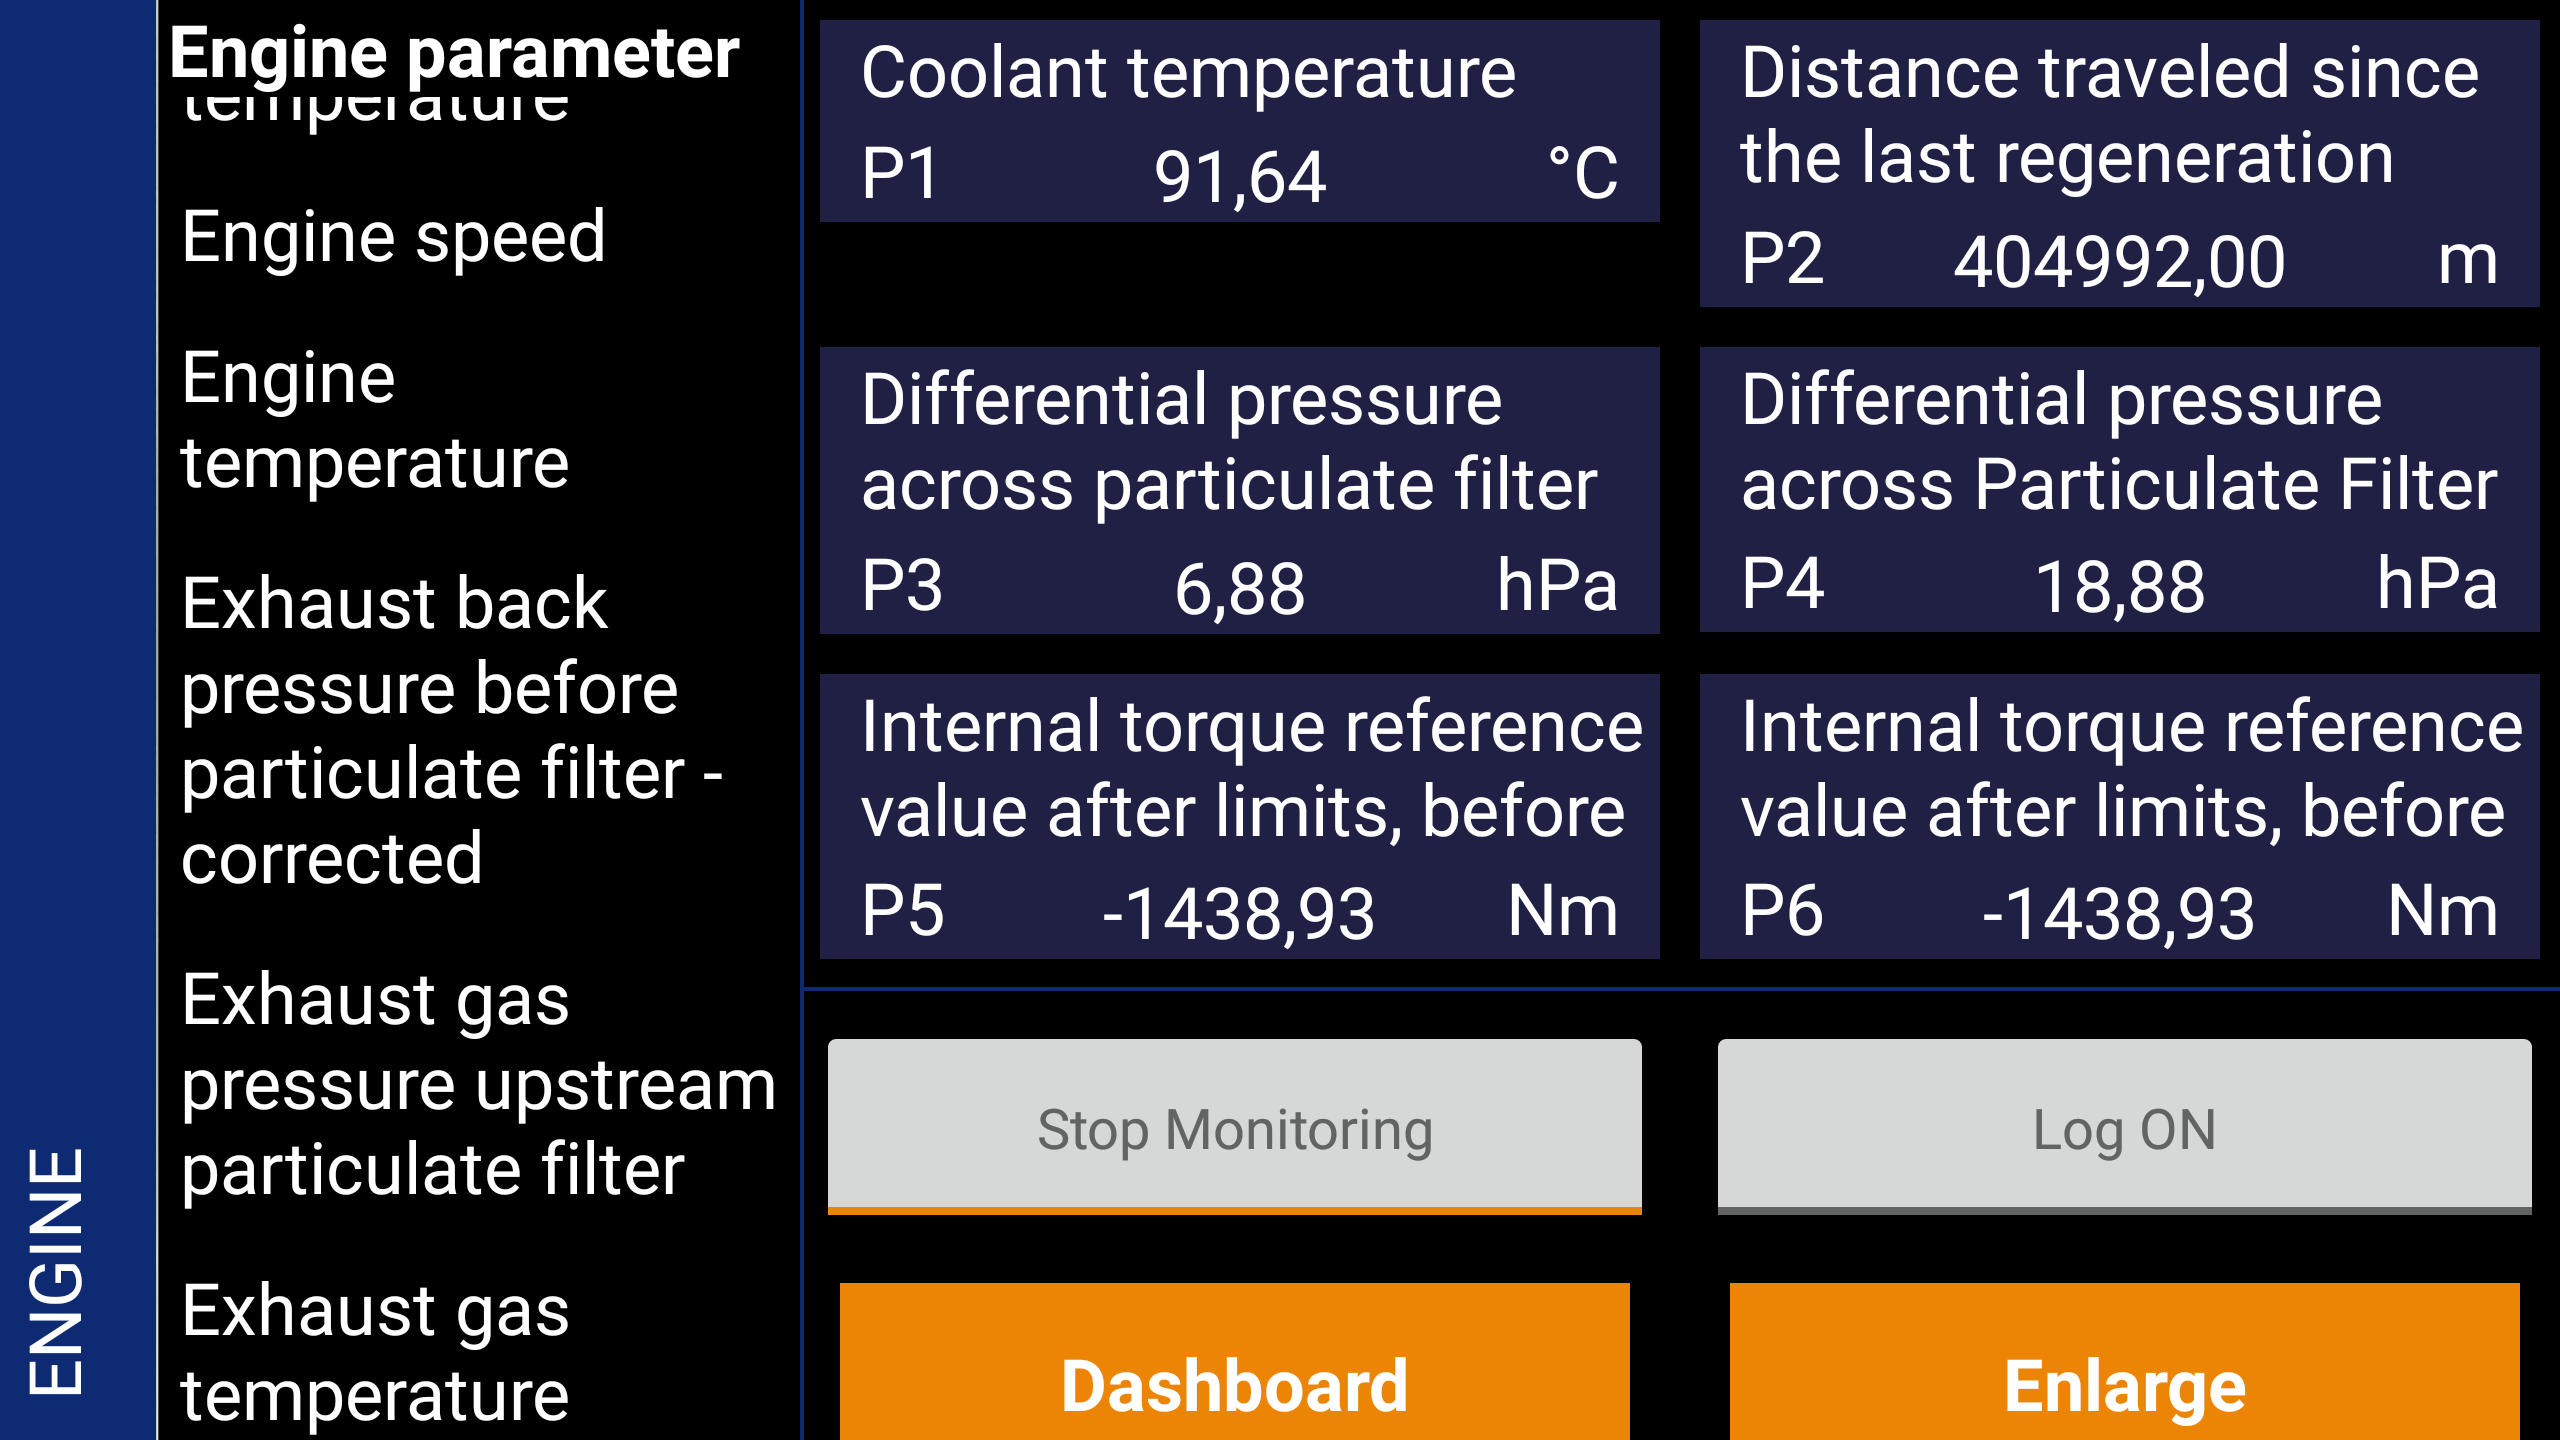
Task: Select Engine temperature in parameter list
Action: pos(375,420)
